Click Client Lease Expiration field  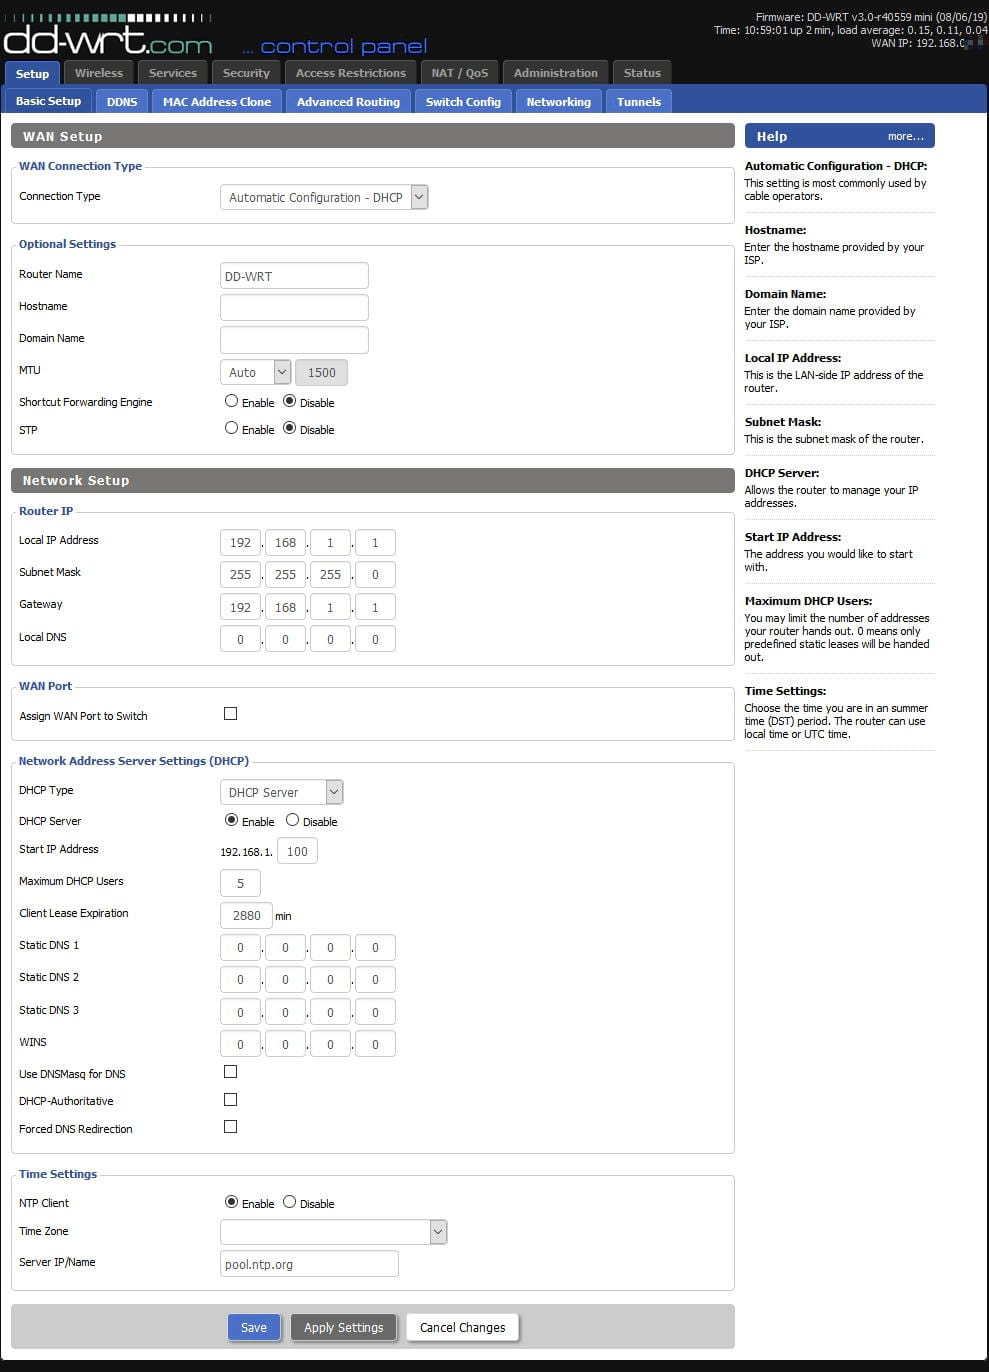point(246,915)
